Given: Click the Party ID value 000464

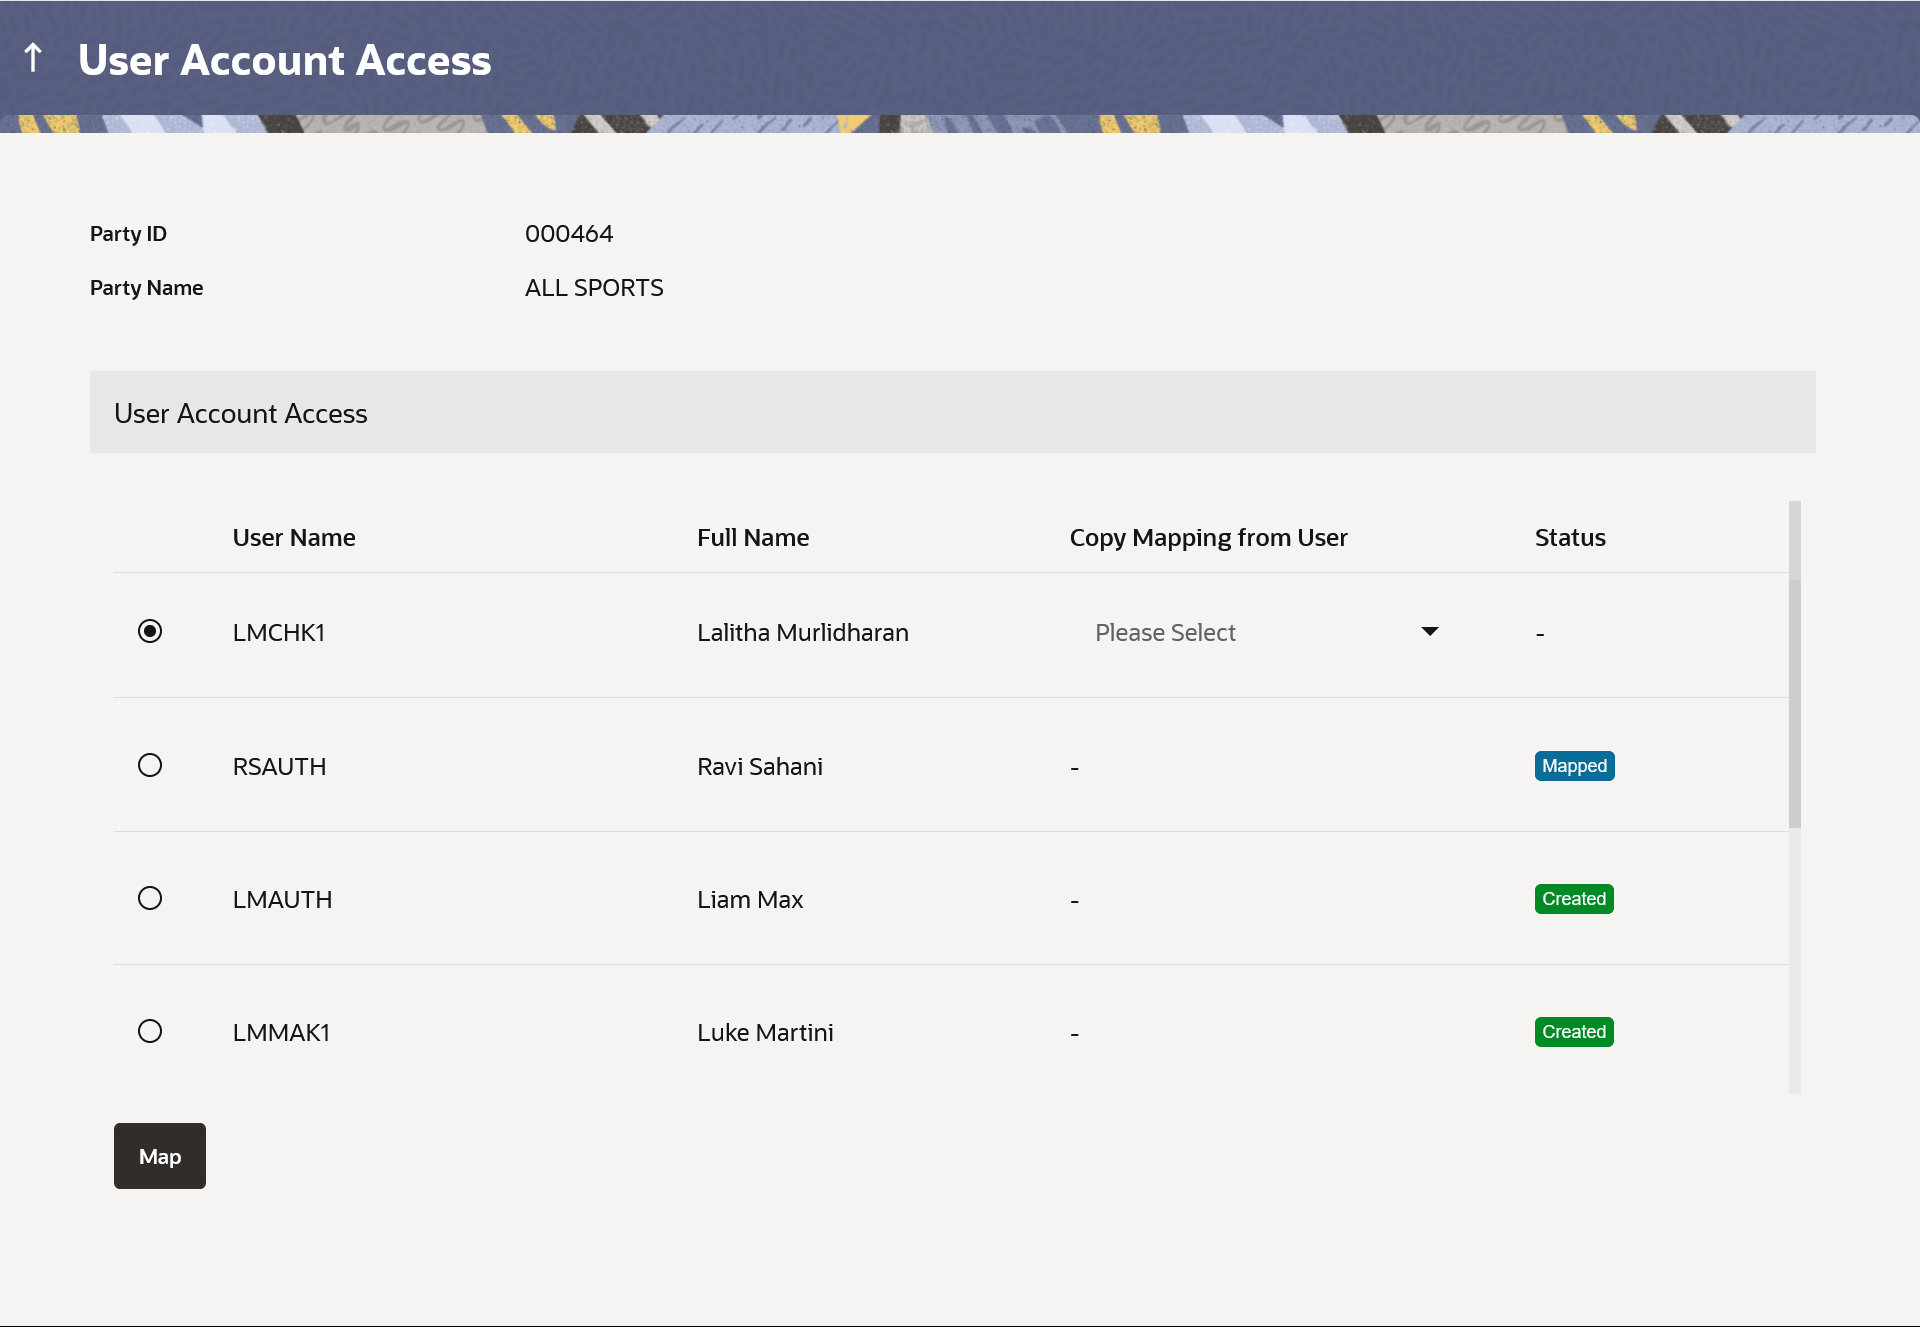Looking at the screenshot, I should point(569,234).
